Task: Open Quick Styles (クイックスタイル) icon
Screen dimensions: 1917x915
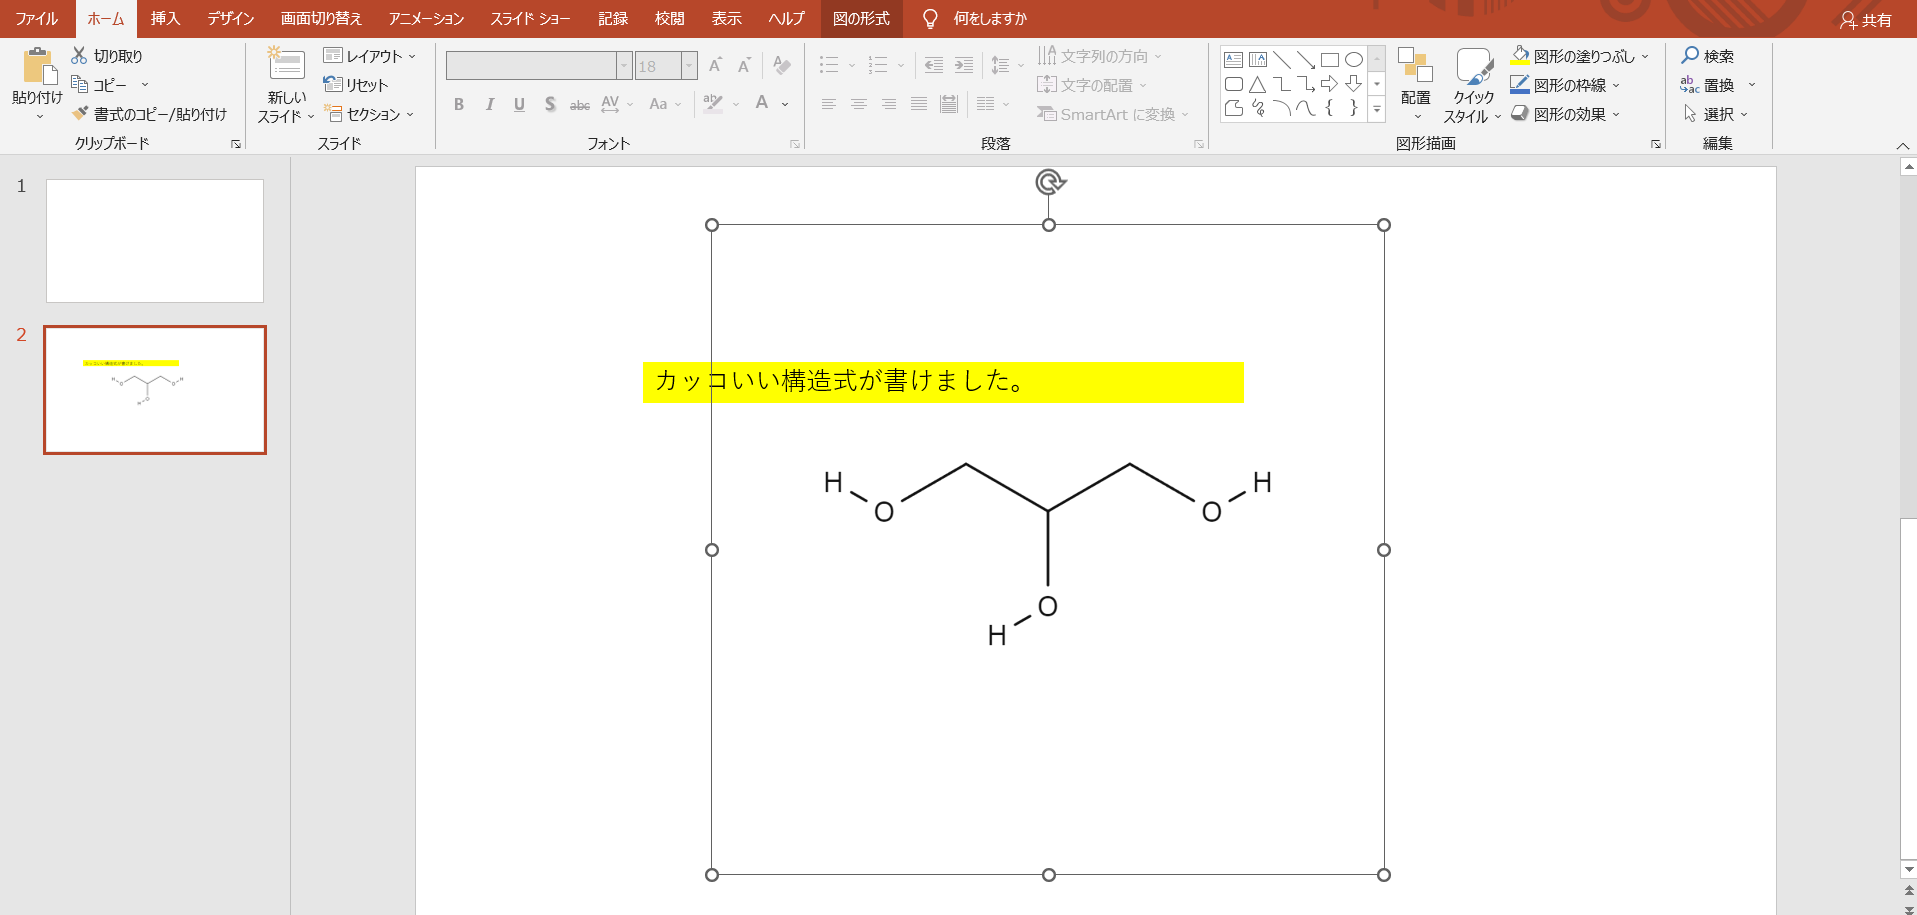Action: pos(1473,66)
